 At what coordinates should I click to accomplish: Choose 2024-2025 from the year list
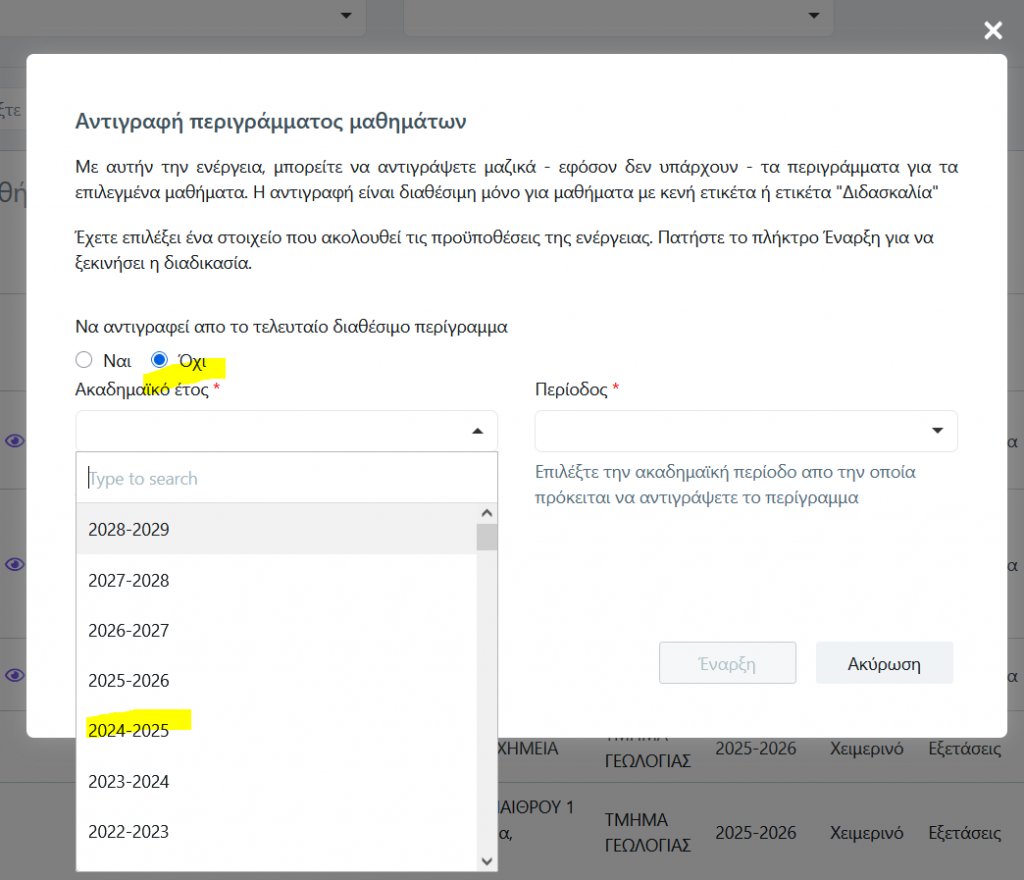129,731
